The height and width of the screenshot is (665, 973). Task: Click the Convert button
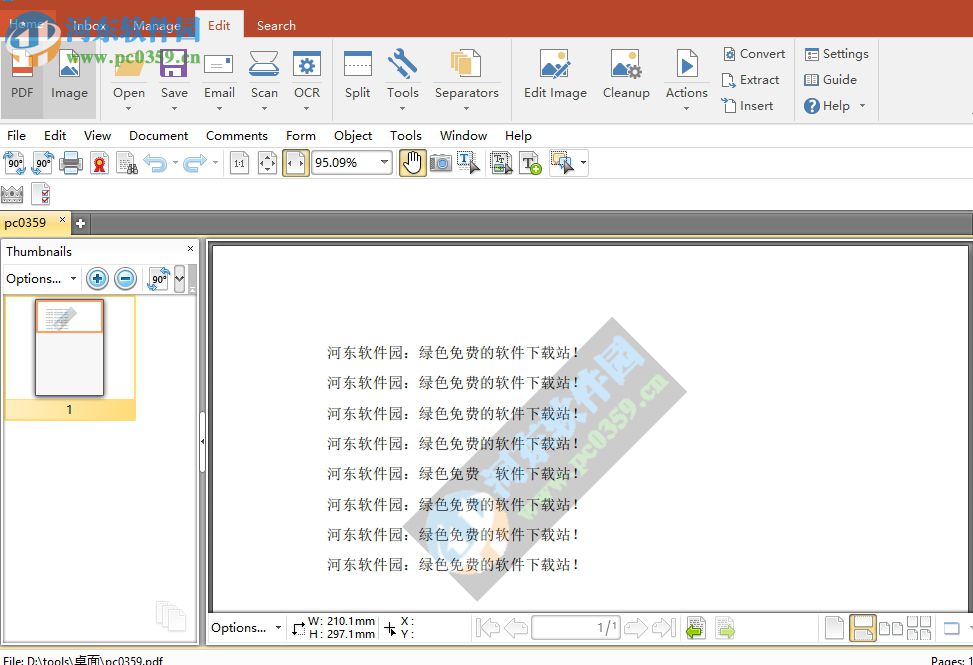tap(753, 54)
